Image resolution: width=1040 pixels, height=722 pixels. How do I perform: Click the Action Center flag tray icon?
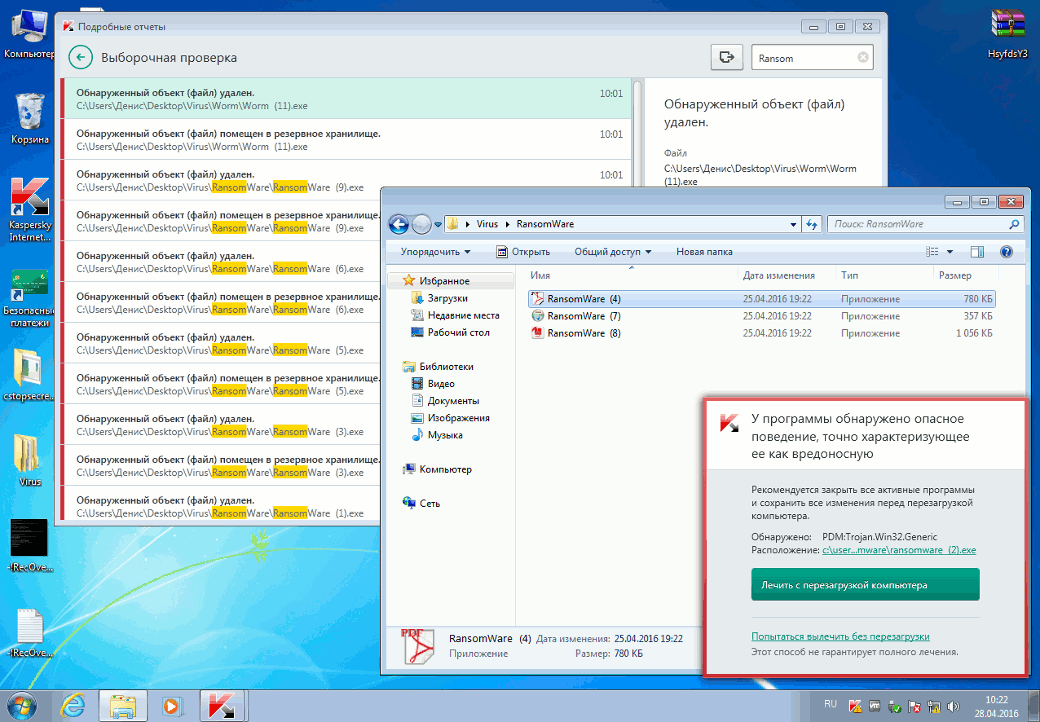point(914,706)
